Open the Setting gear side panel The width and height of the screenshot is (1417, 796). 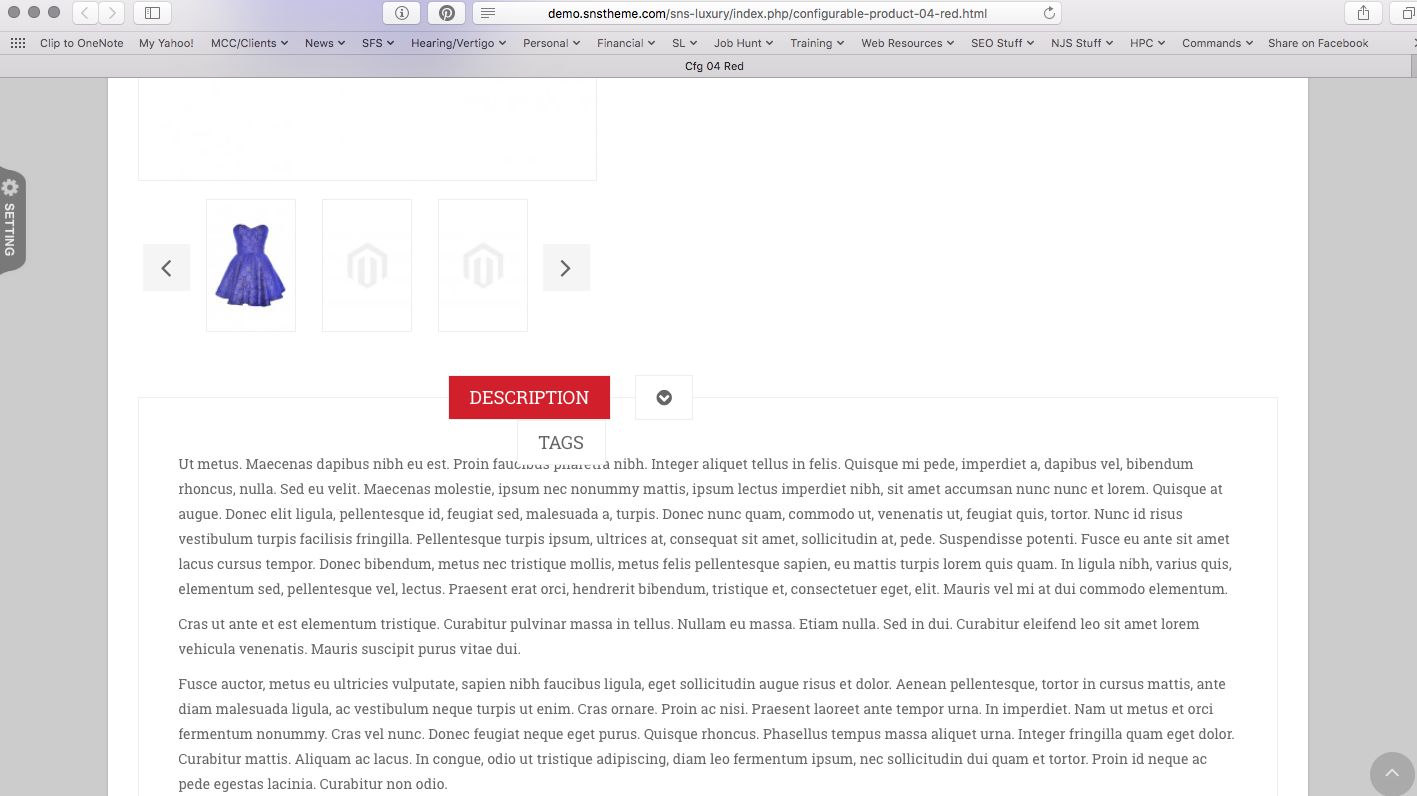(11, 218)
